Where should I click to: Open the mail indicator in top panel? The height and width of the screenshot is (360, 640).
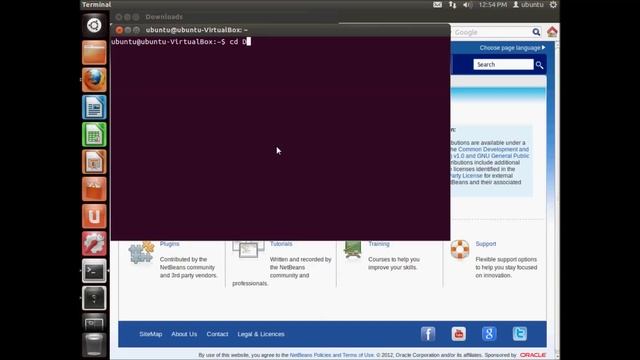[x=437, y=5]
